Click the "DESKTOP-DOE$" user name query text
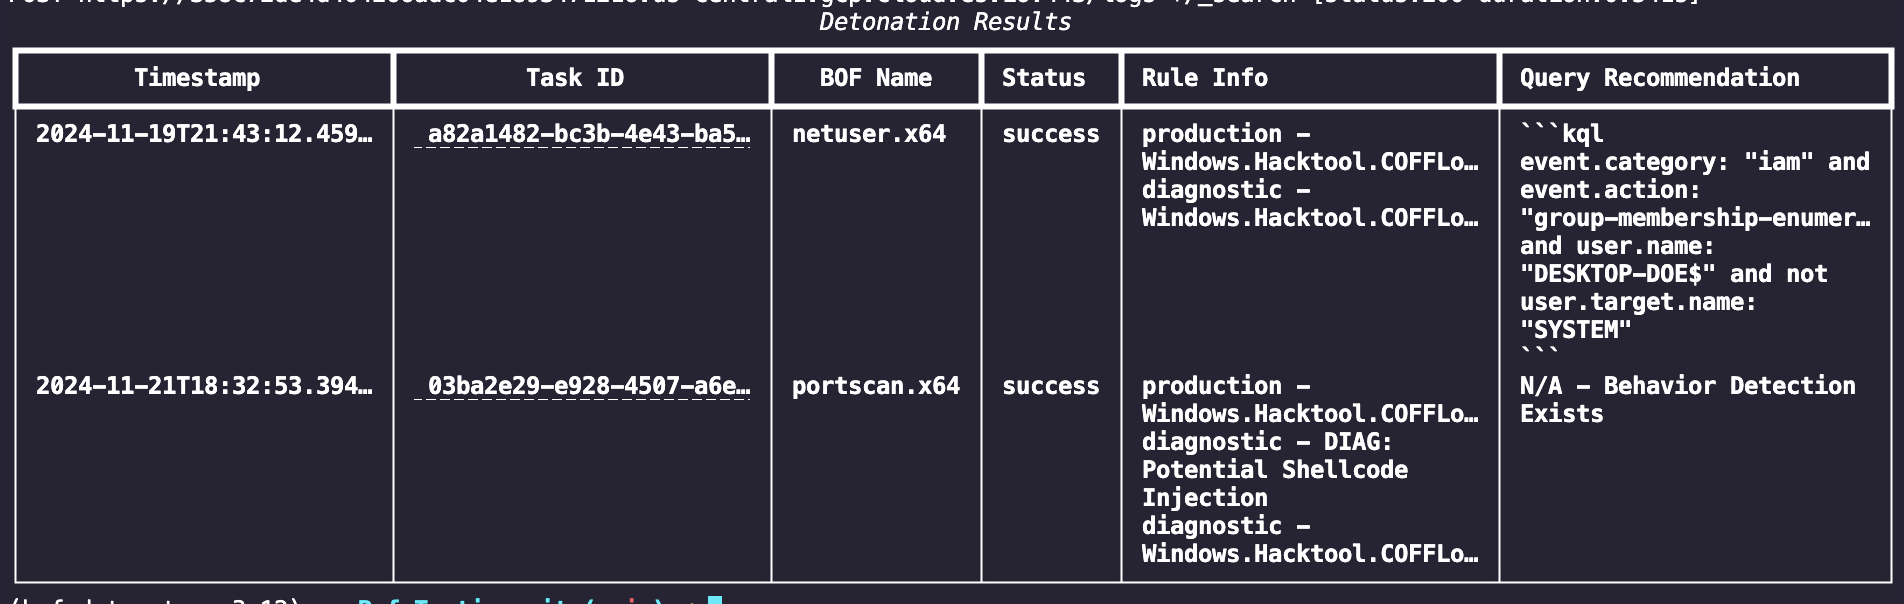This screenshot has height=604, width=1904. [x=1617, y=274]
